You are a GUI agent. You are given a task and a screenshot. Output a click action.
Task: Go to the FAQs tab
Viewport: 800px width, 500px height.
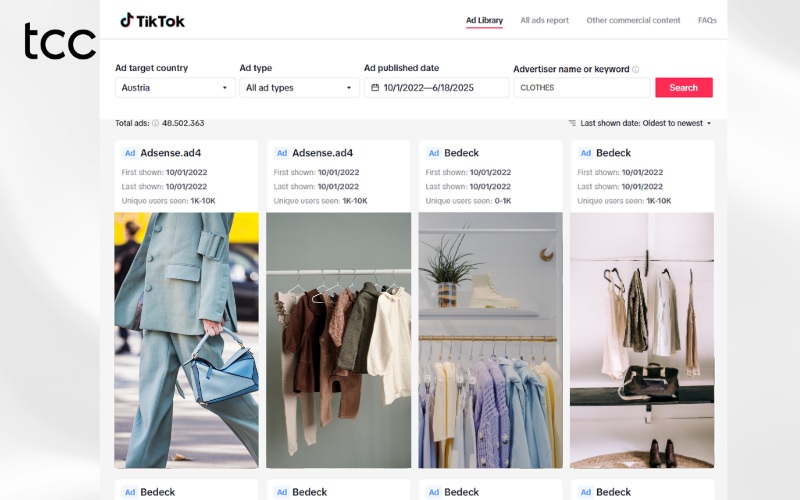[707, 20]
